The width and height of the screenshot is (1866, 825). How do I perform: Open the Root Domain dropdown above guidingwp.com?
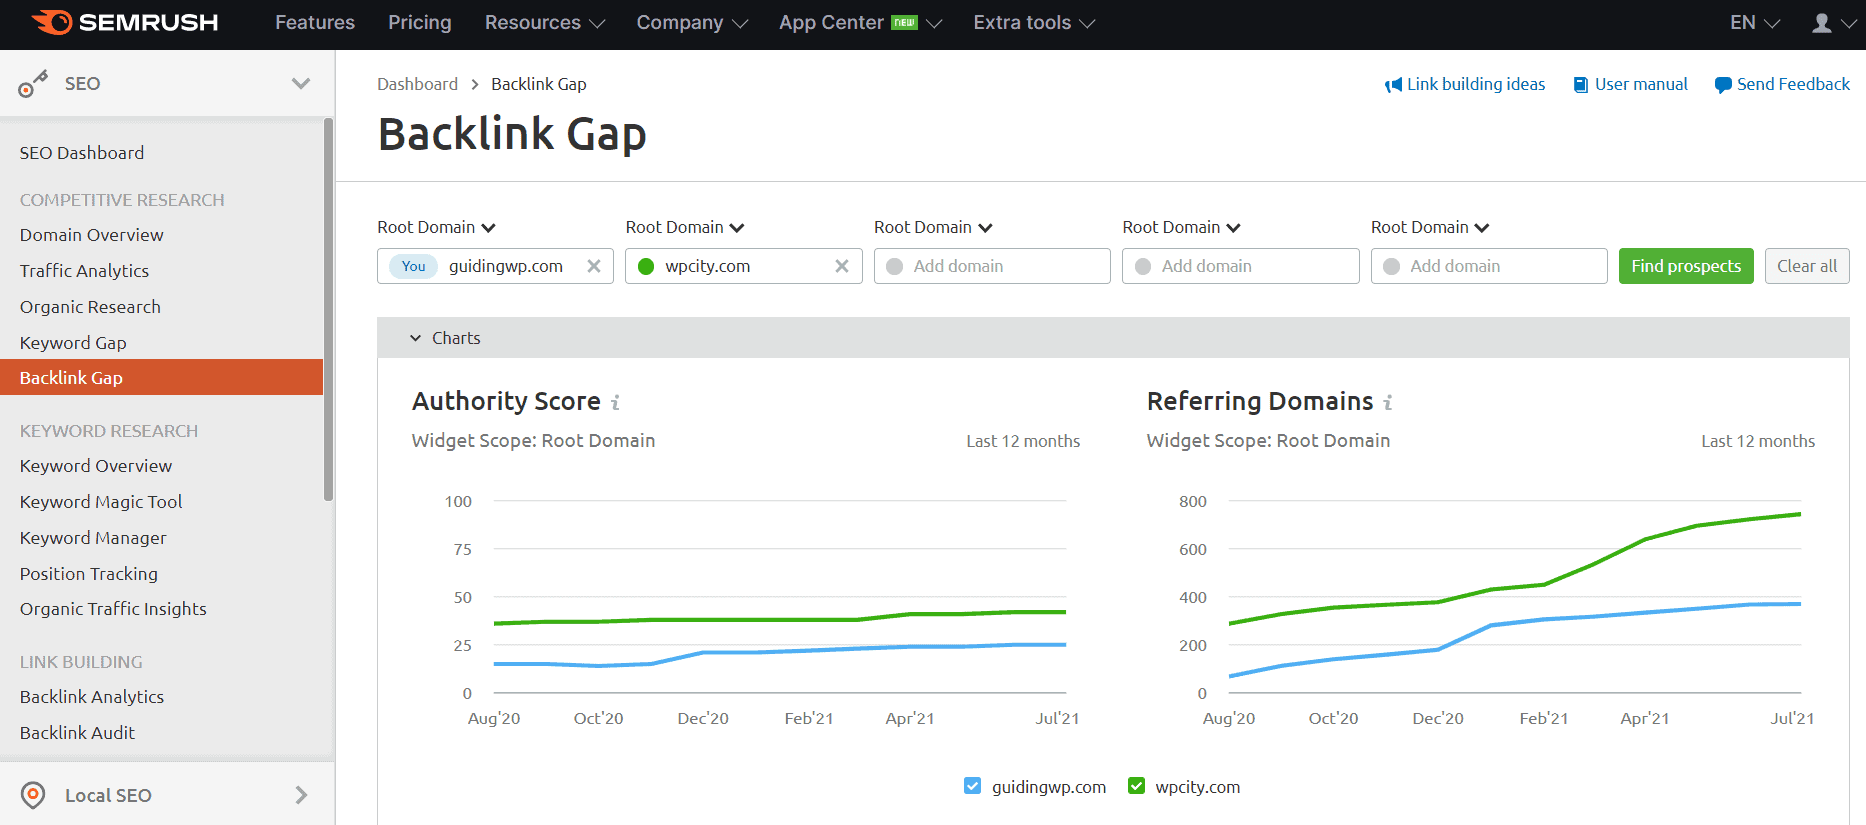pos(436,227)
